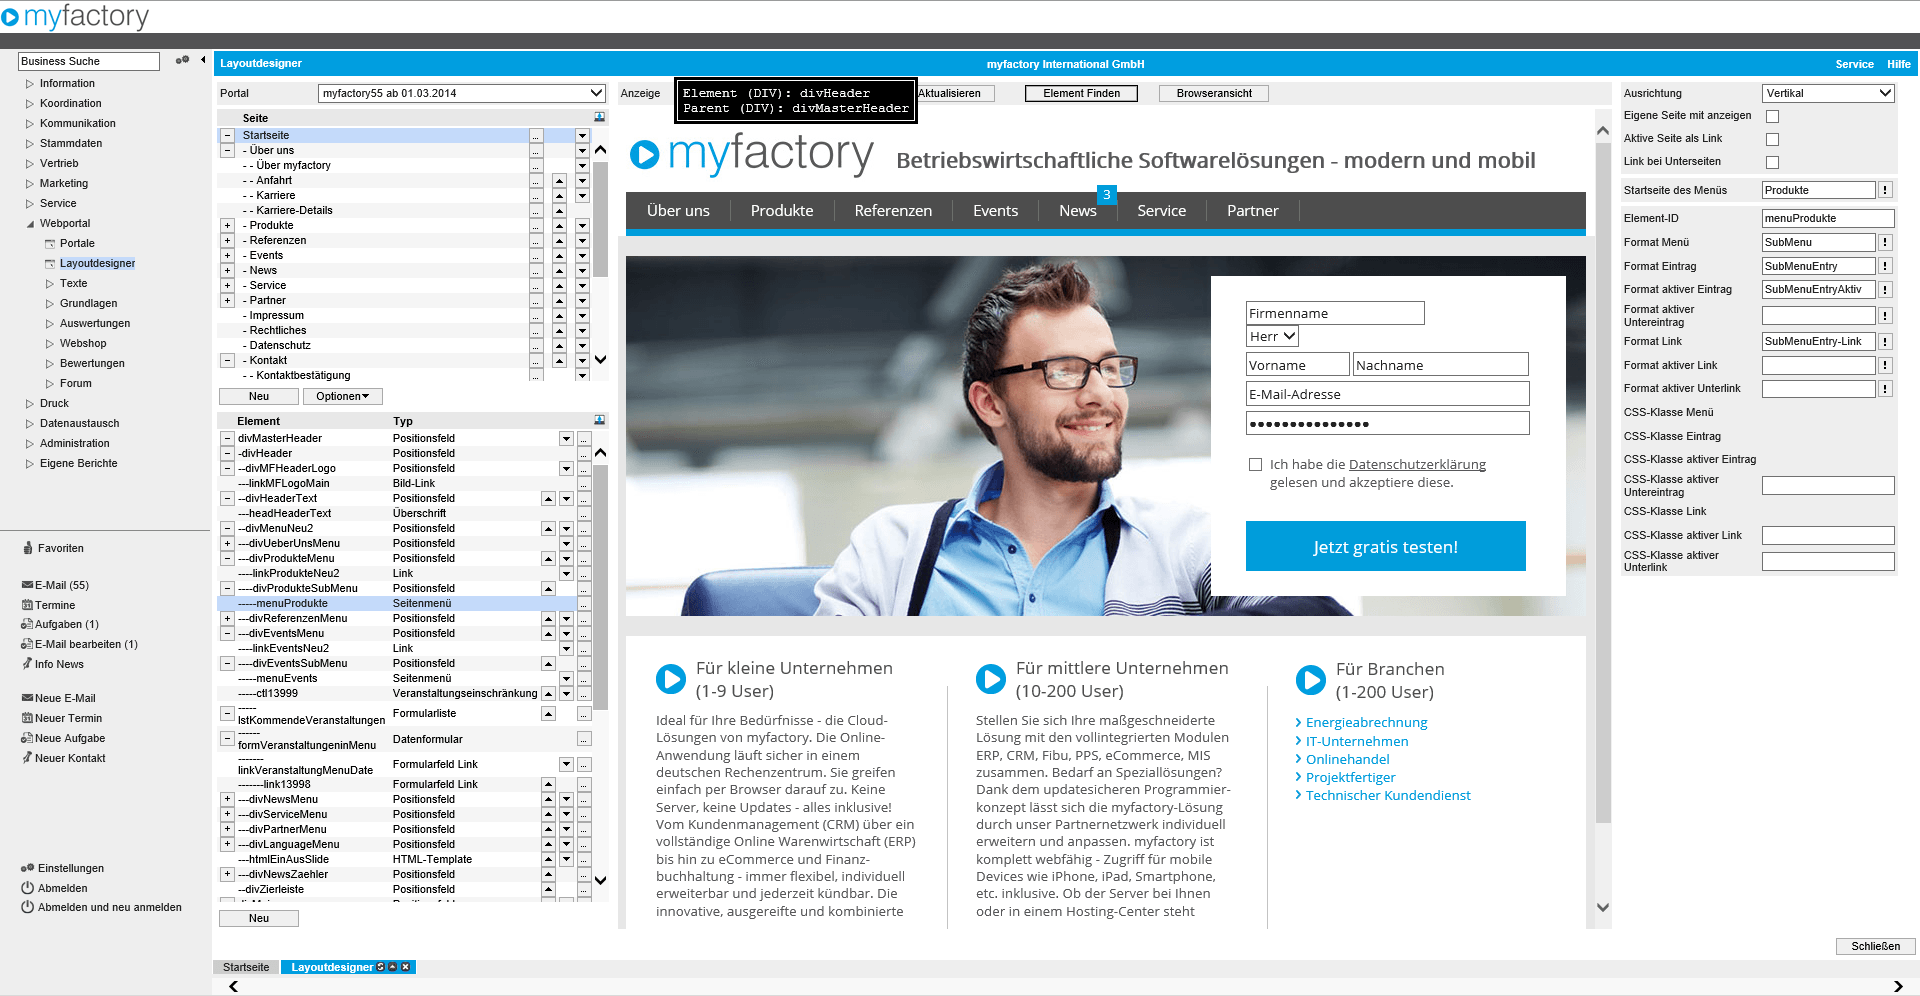Open the Referenzen menu in the site preview
This screenshot has width=1920, height=996.
893,211
